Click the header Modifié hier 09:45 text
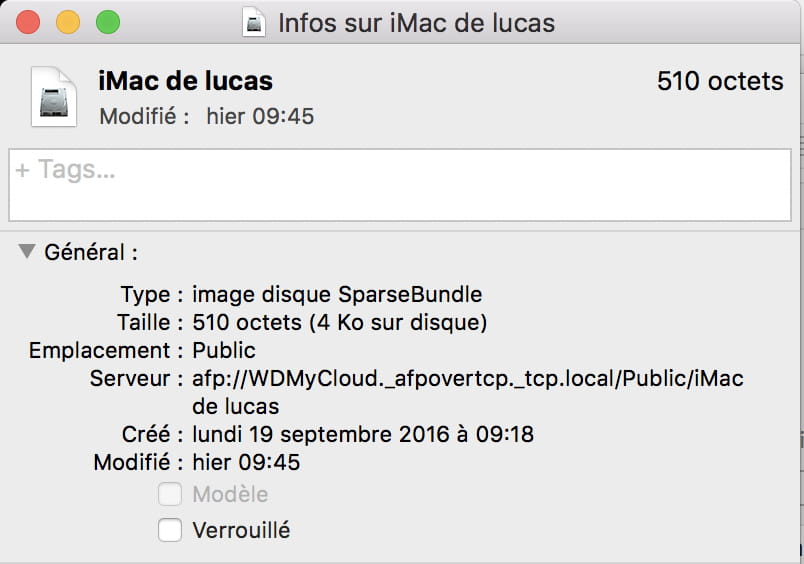This screenshot has width=804, height=564. point(207,116)
